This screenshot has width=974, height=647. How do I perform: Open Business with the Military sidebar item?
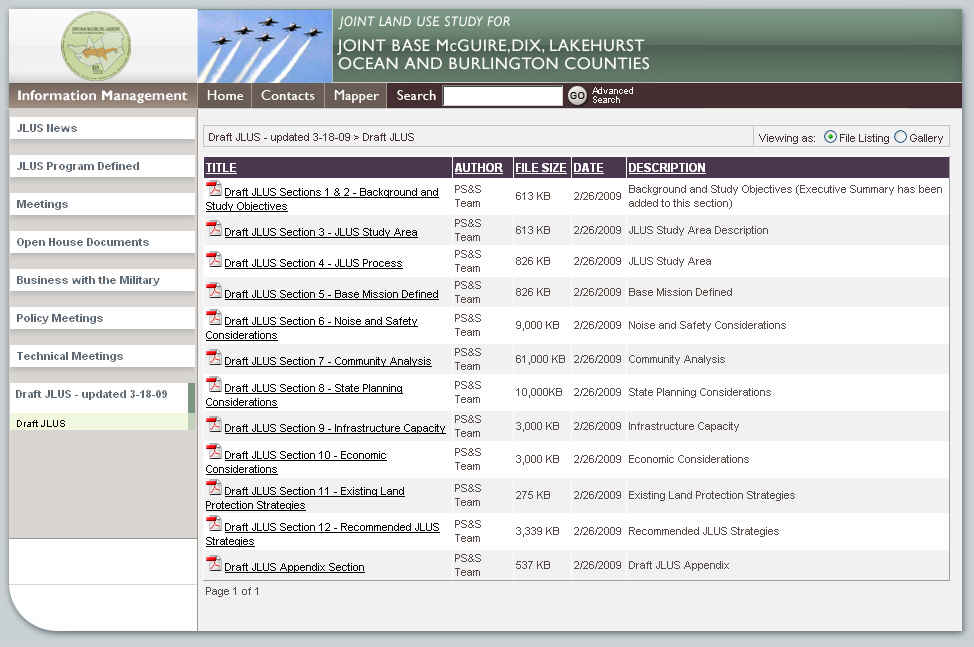click(102, 279)
